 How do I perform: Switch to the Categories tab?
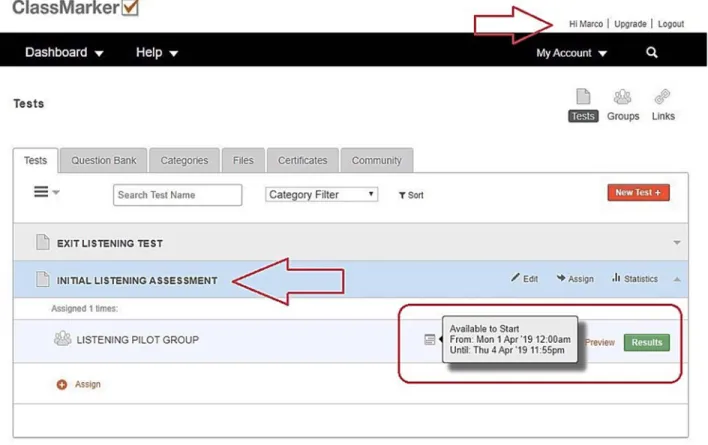click(184, 160)
